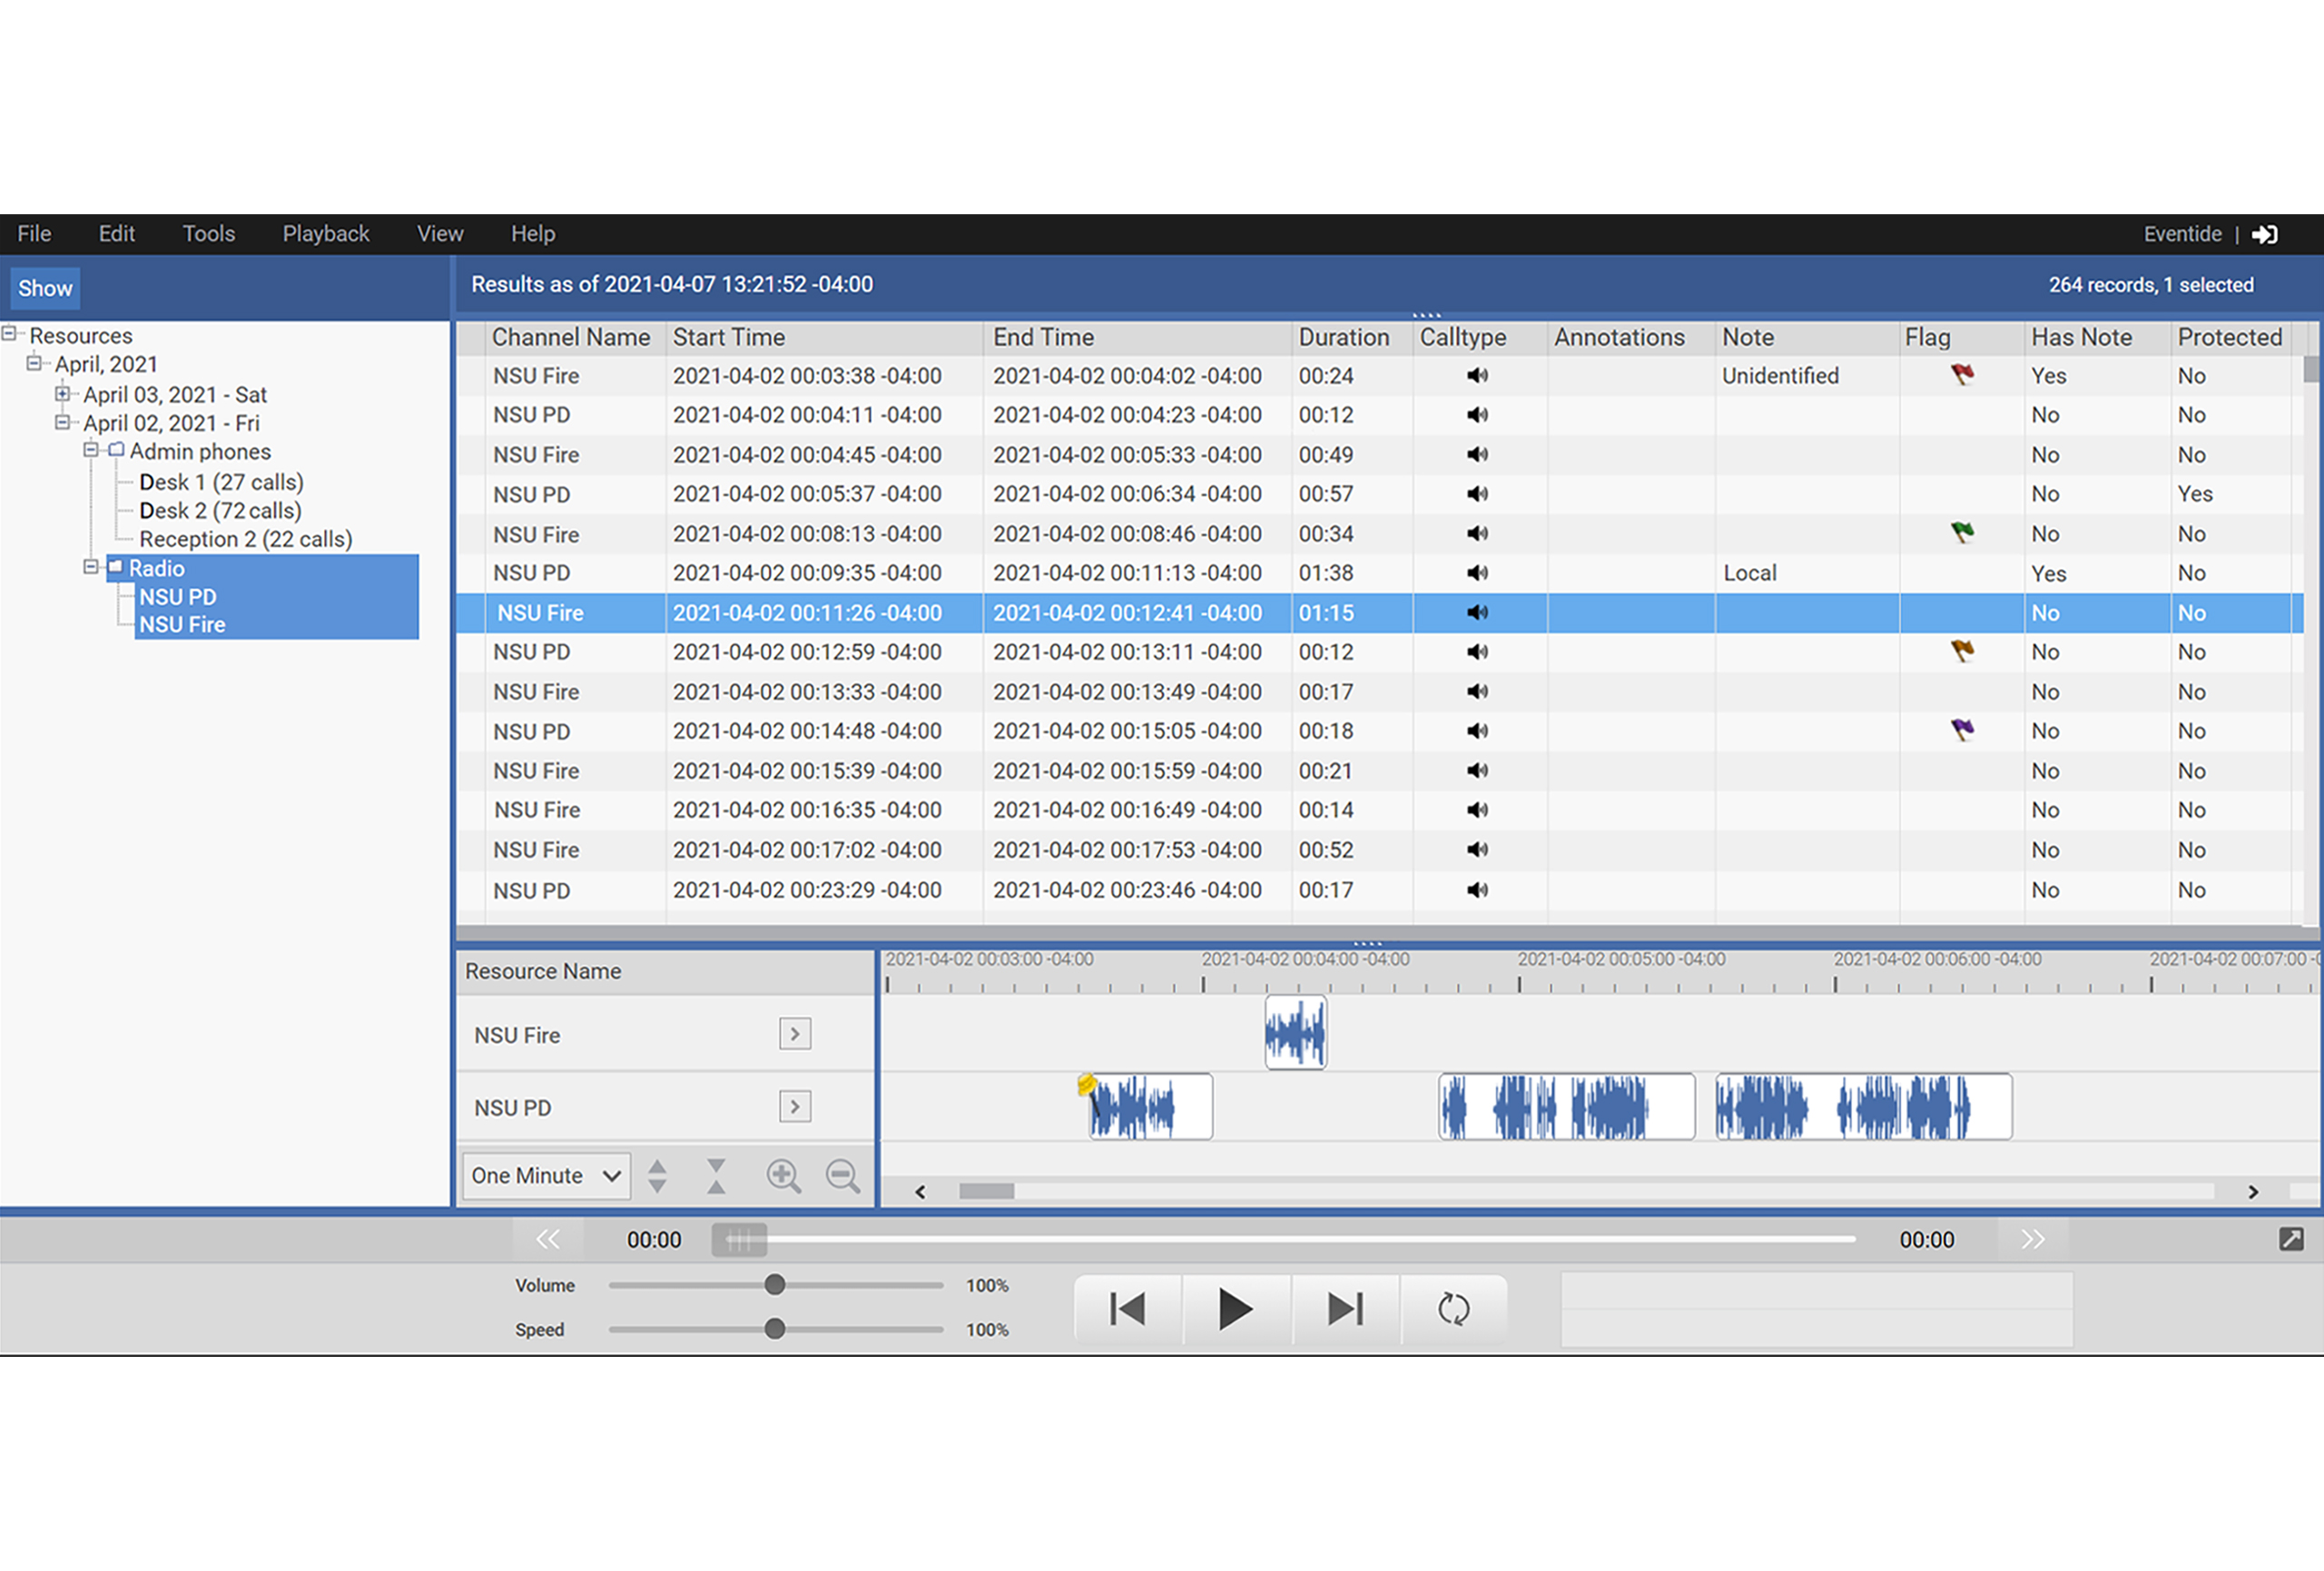Sort by the Protected column header
This screenshot has height=1571, width=2324.
(2231, 338)
